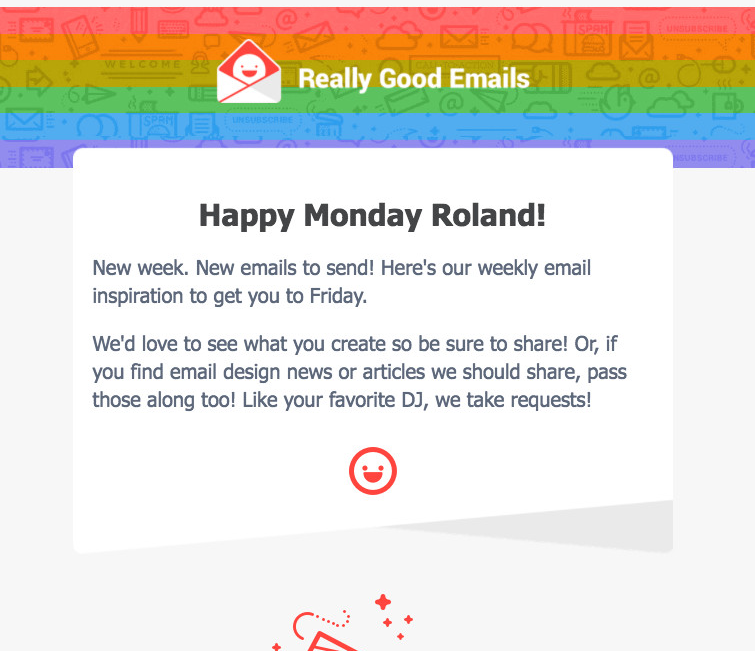Screen dimensions: 755x651
Task: Click the envelope pattern icon in the blue stripe
Action: 24,120
